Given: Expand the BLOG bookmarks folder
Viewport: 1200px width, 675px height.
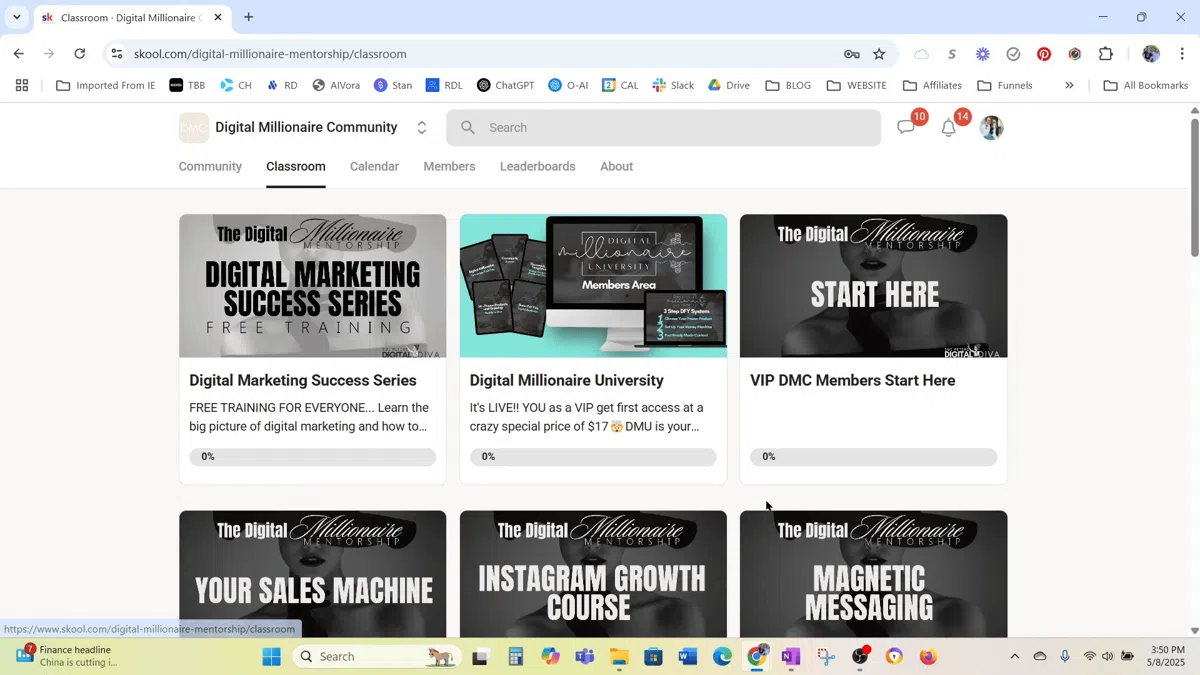Looking at the screenshot, I should click(x=788, y=85).
